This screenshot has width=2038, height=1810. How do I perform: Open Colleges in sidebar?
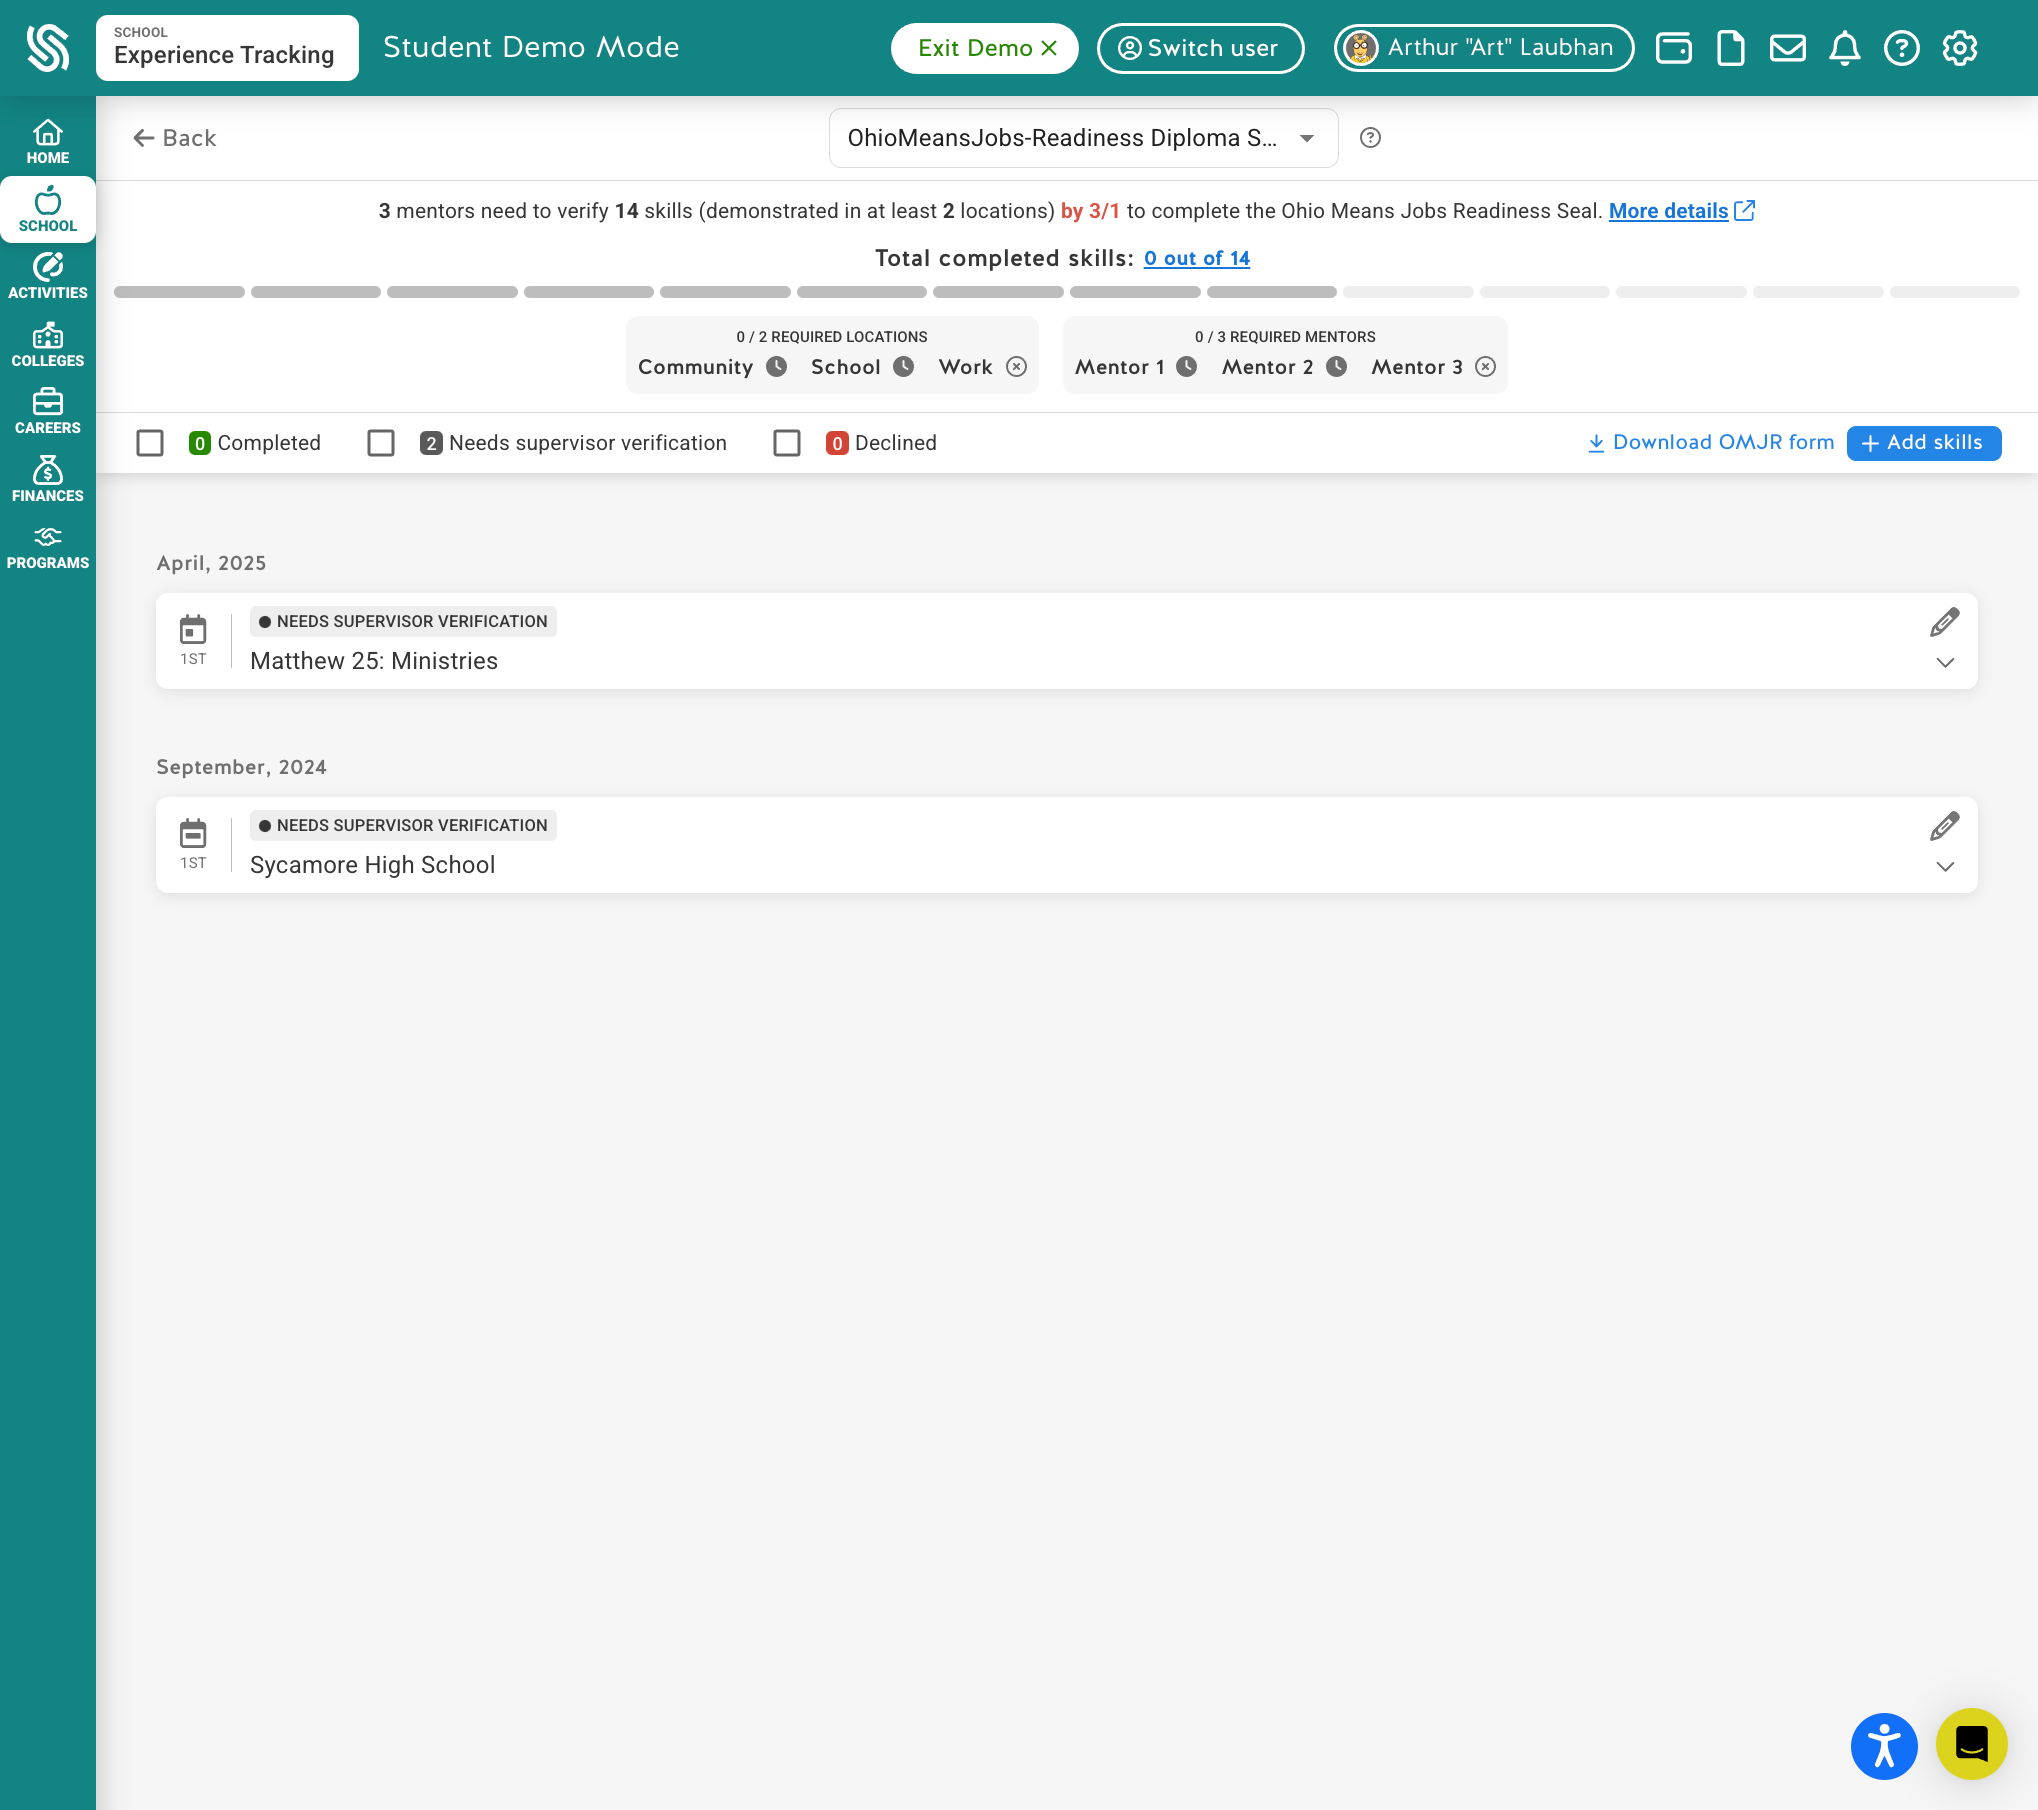48,345
